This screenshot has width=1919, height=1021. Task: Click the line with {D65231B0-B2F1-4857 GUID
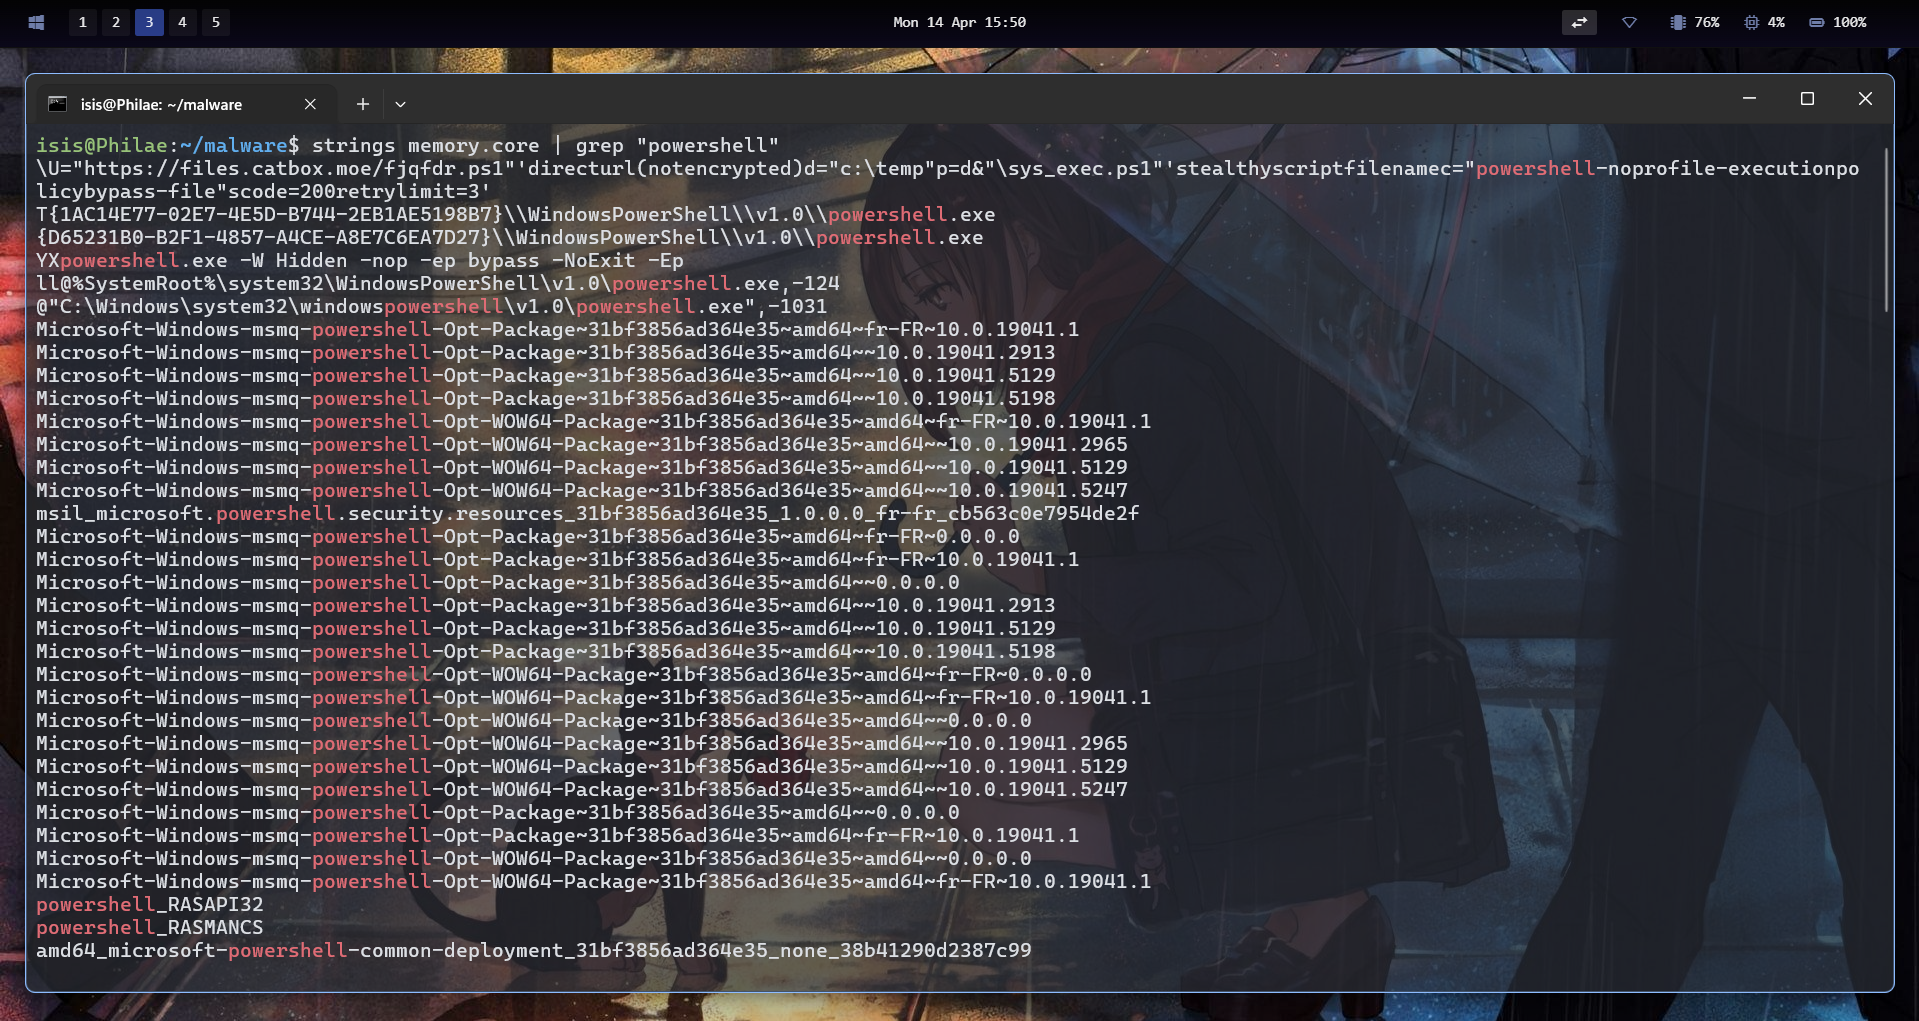510,238
